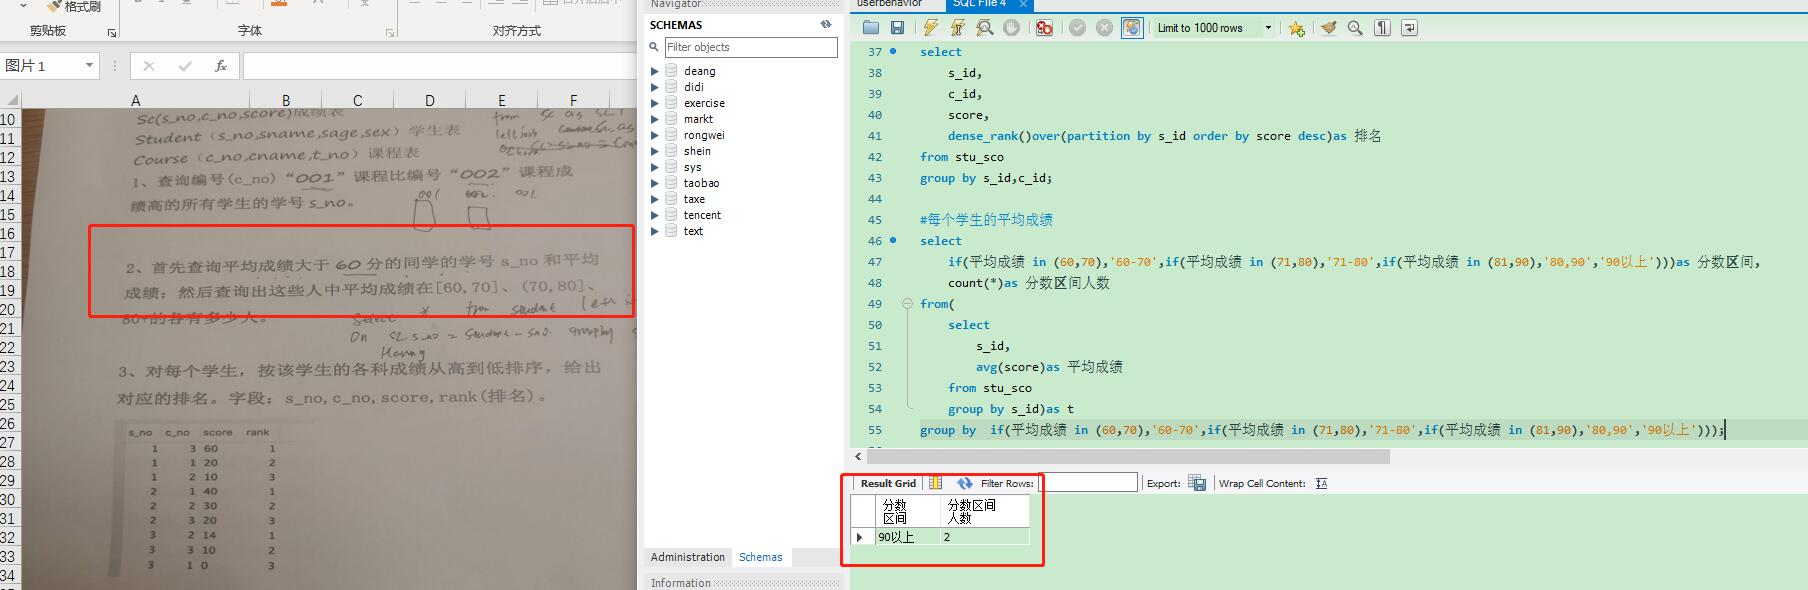Select the taxe schema
This screenshot has width=1808, height=590.
[694, 199]
